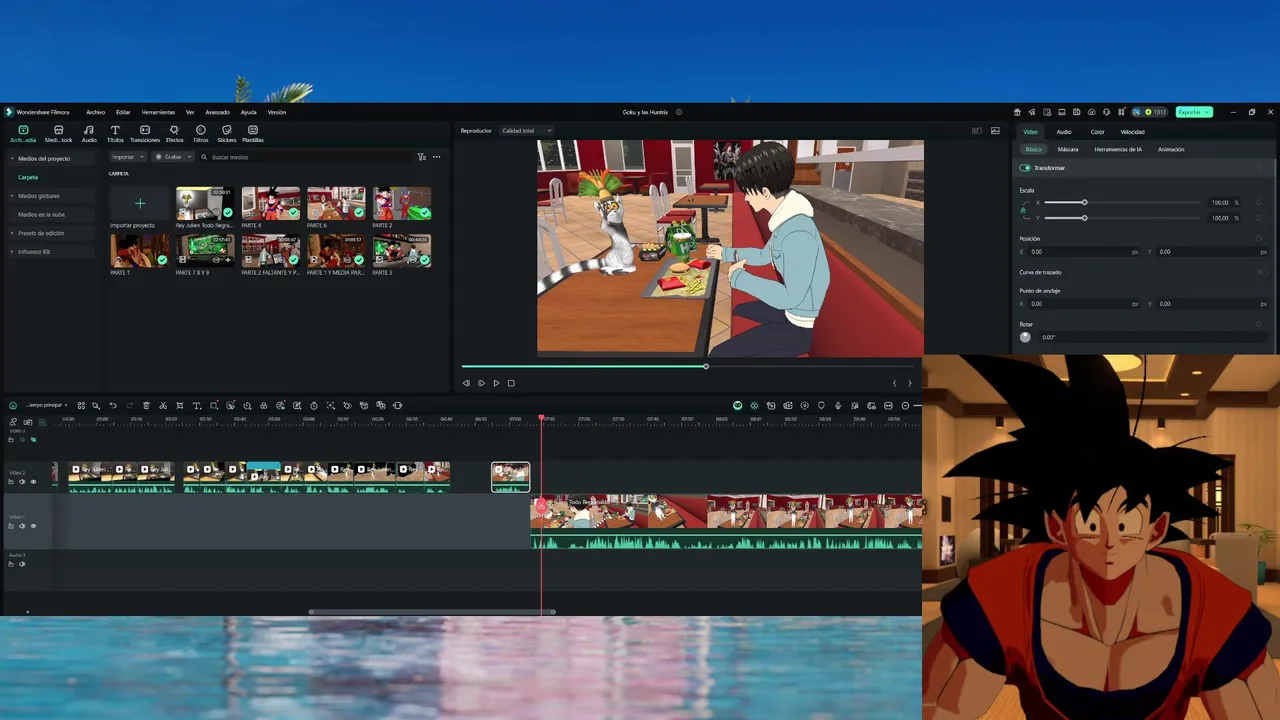Click the play button under preview

click(496, 383)
